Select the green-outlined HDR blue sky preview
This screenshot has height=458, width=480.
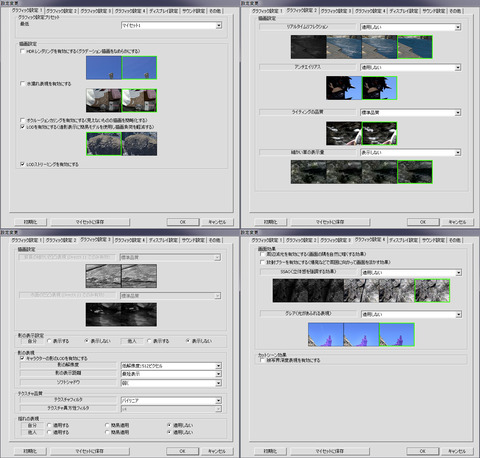(139, 68)
